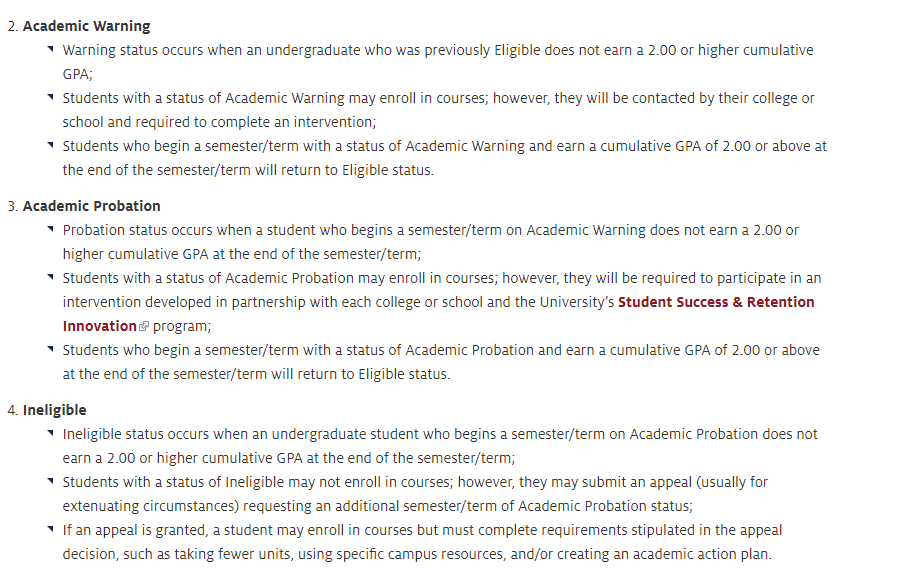This screenshot has height=568, width=897.
Task: Click bullet arrow beside "Probation status occurs"
Action: tap(51, 229)
